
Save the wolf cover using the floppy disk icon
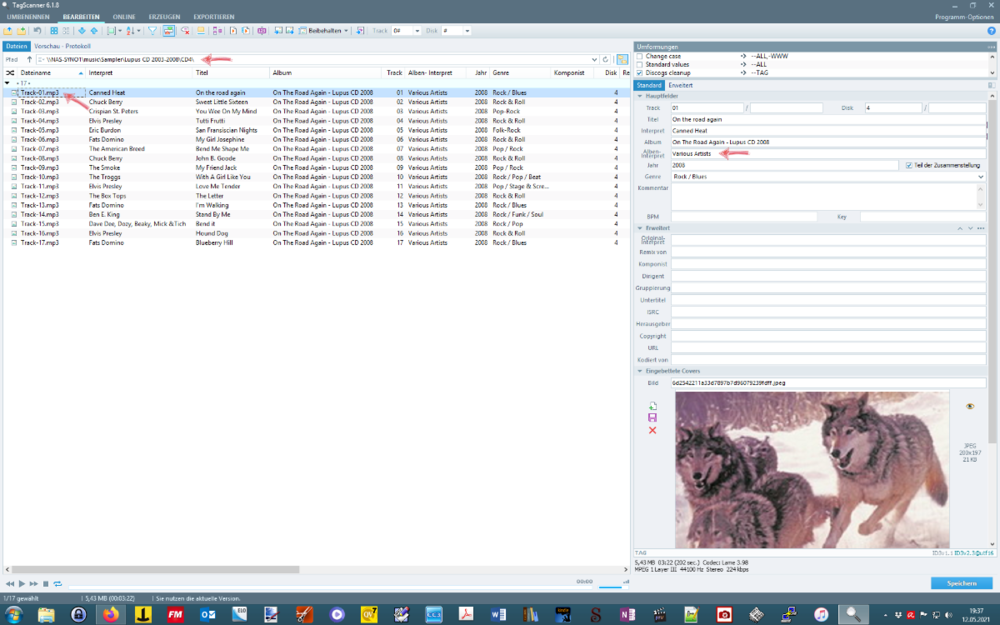click(x=653, y=417)
